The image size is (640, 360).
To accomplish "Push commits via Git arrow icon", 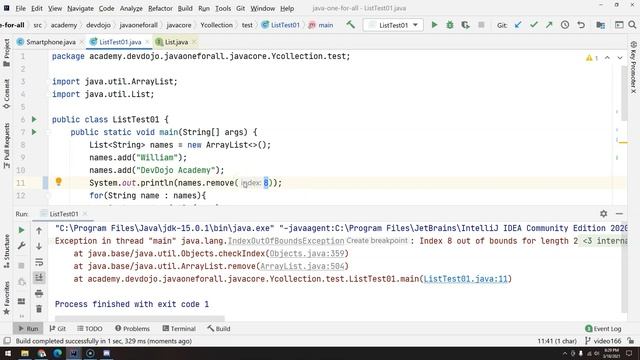I will 549,25.
